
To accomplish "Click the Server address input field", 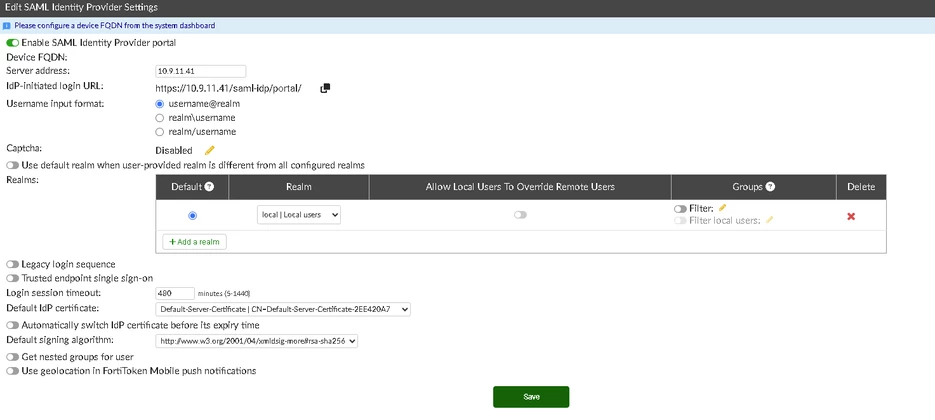I will click(200, 71).
